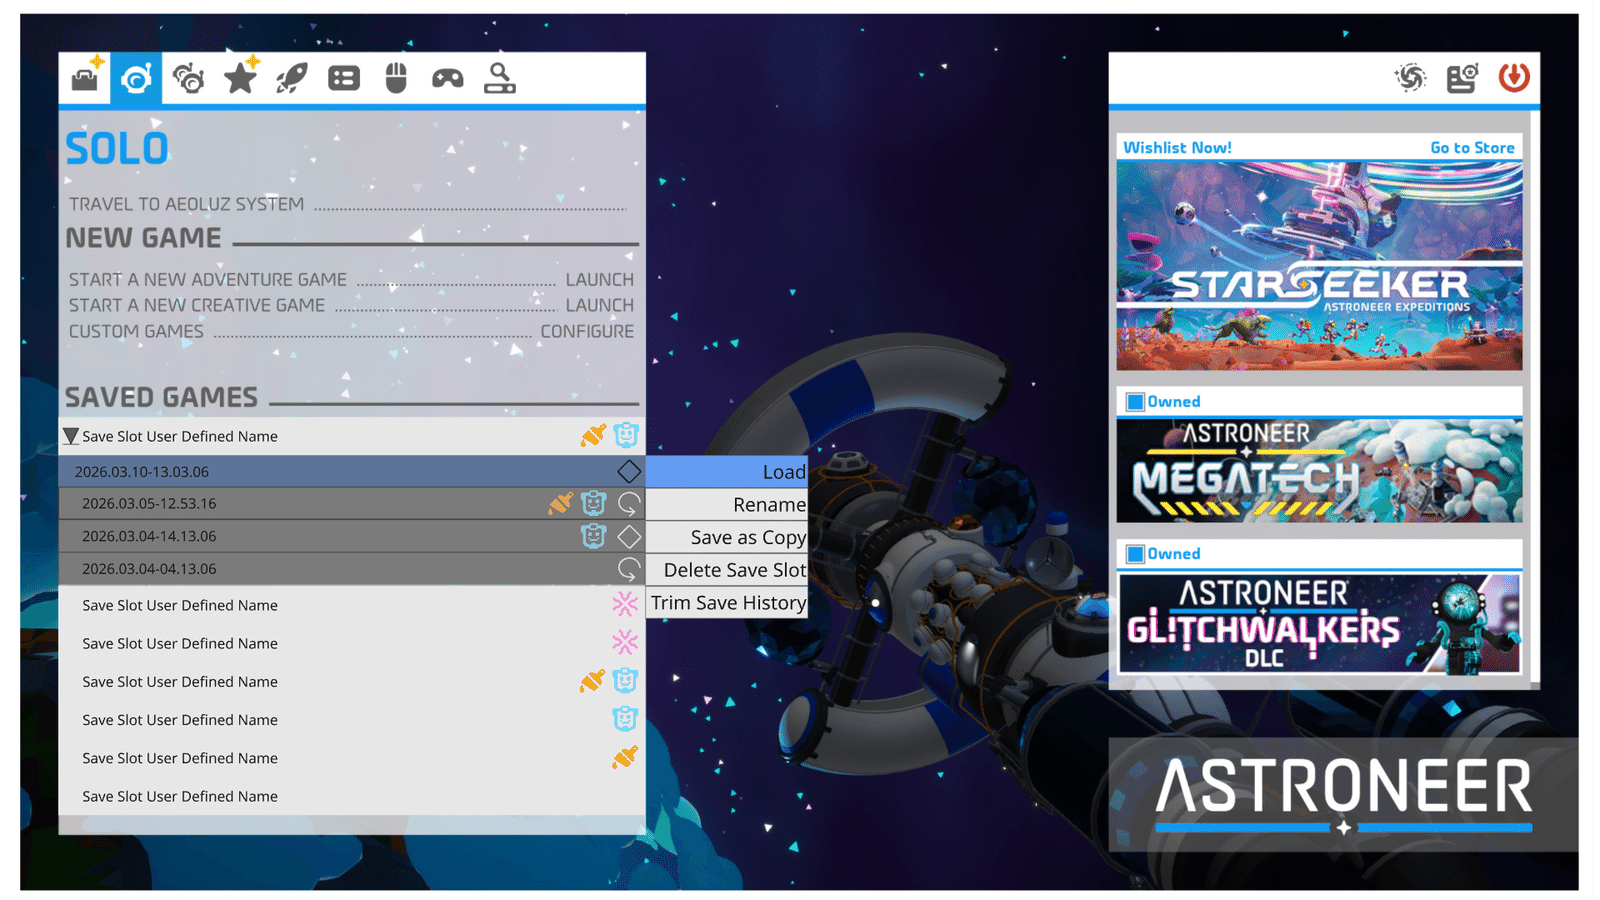This screenshot has height=900, width=1600.
Task: Click the circular arrow in the 2026.03.04-04.13.06 row
Action: (629, 569)
